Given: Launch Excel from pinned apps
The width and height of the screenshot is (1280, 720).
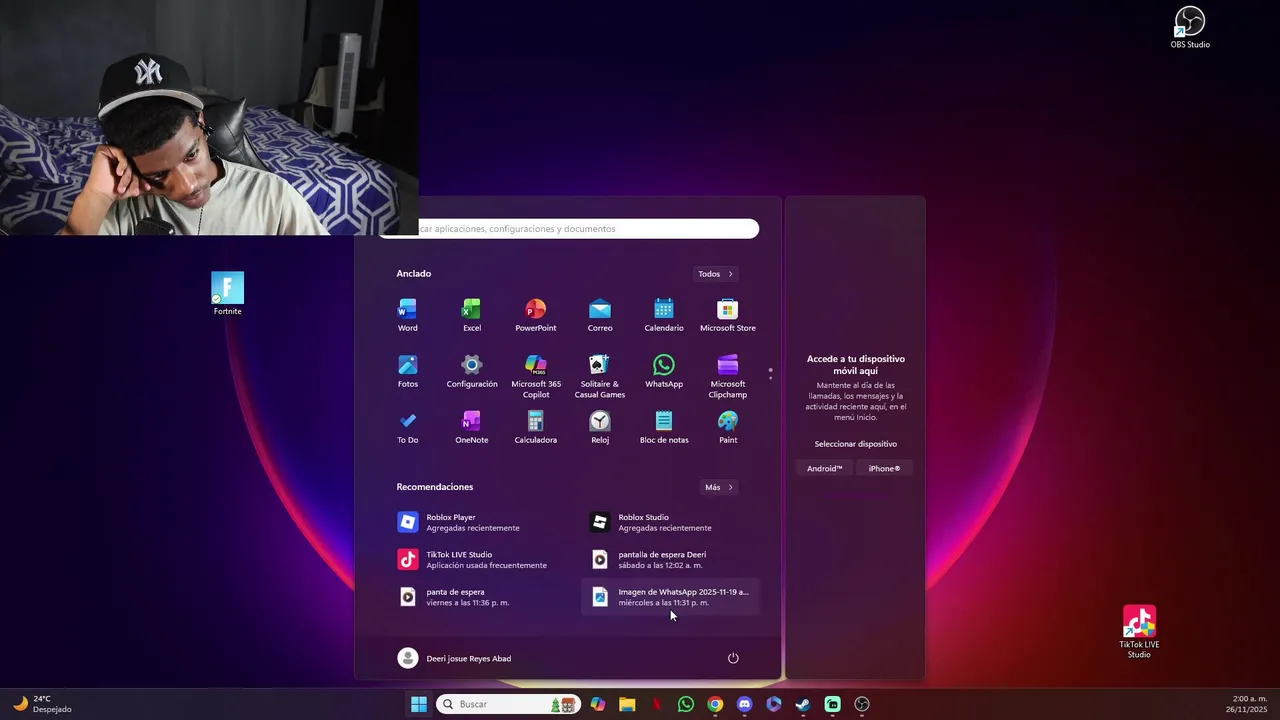Looking at the screenshot, I should click(471, 315).
